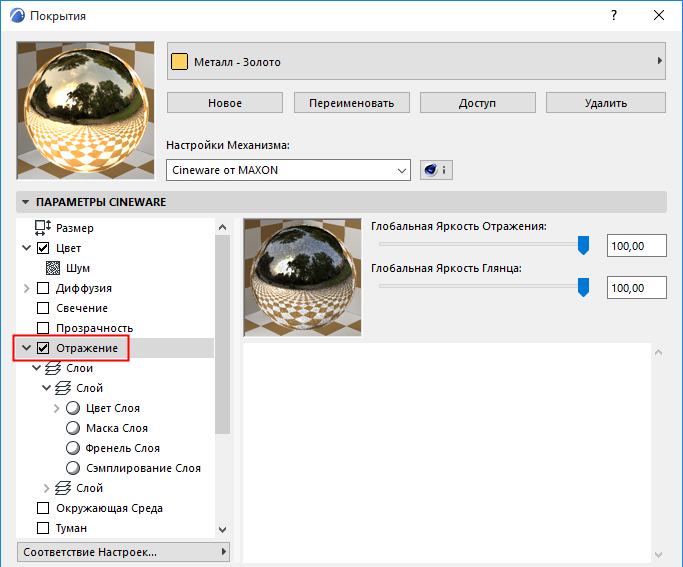Click the Новое button
This screenshot has width=683, height=567.
(x=225, y=103)
